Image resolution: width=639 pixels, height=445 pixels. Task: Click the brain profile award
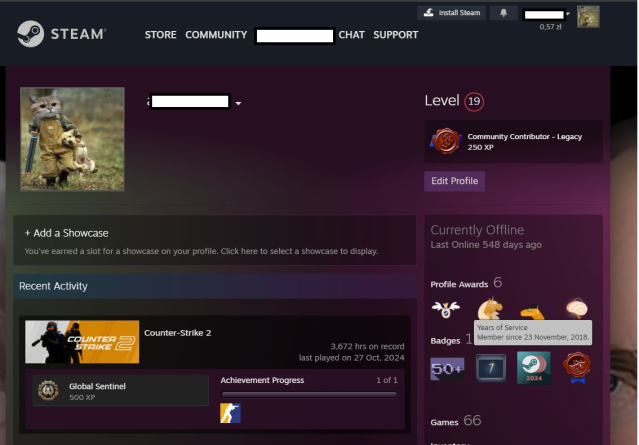click(577, 308)
